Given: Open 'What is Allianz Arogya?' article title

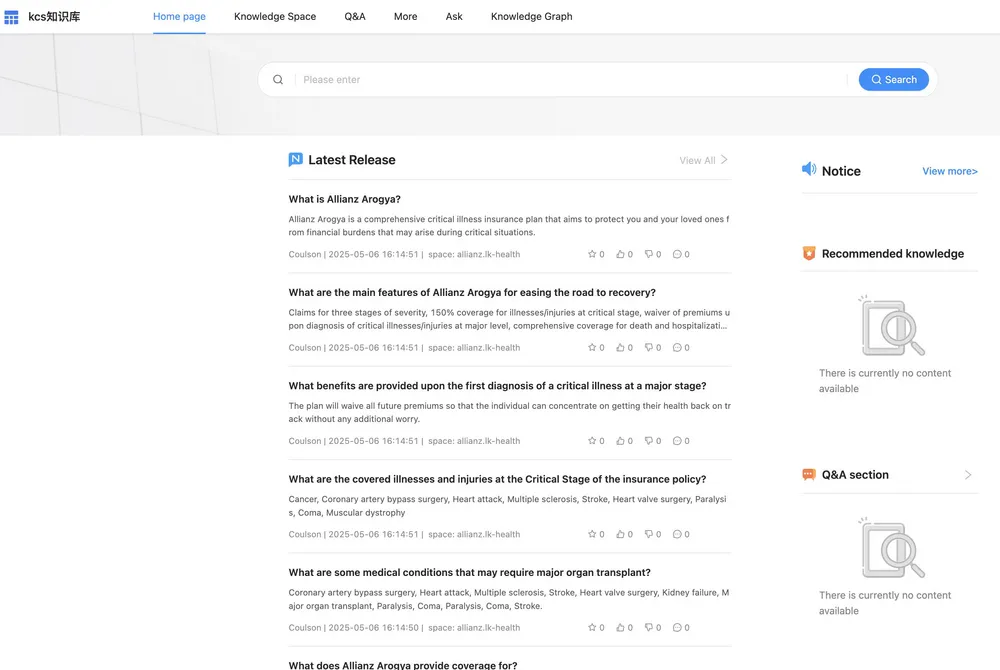Looking at the screenshot, I should pos(344,199).
